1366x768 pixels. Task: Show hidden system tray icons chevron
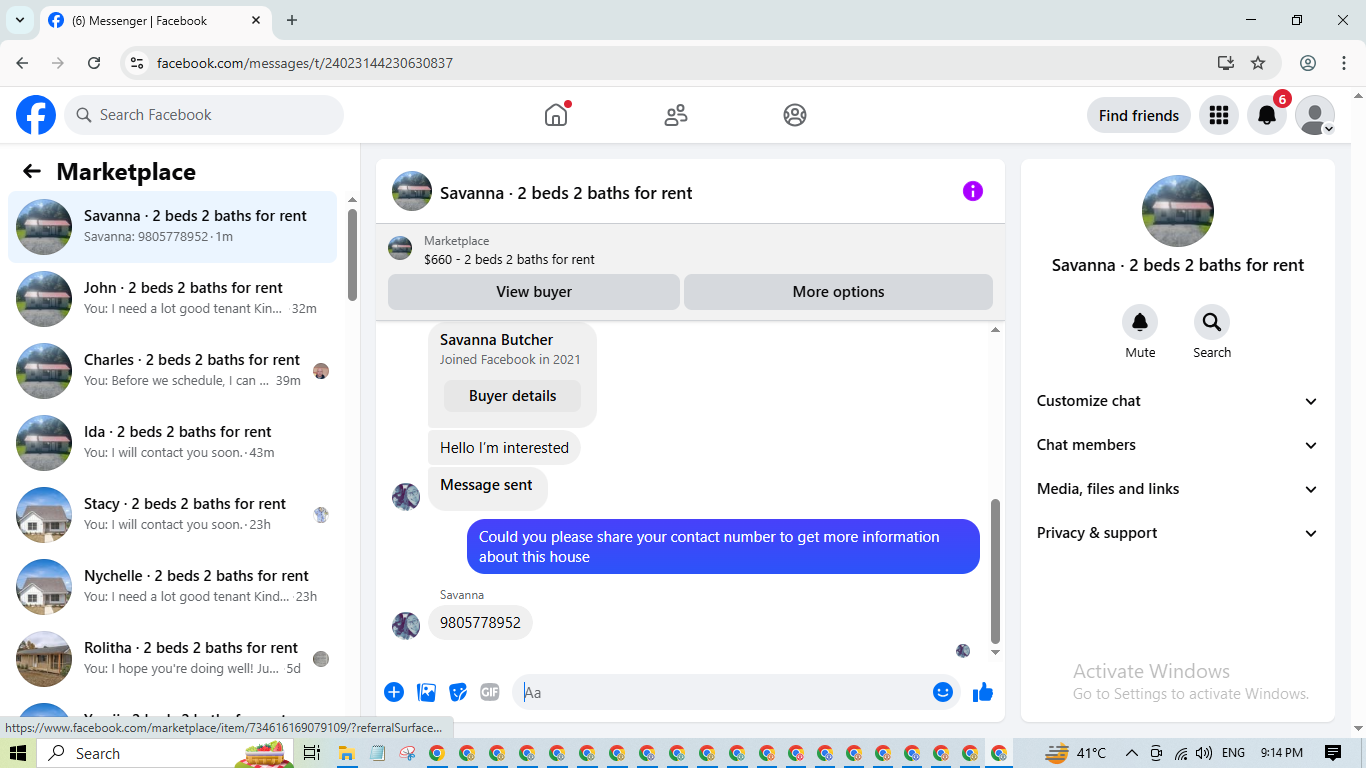(x=1131, y=753)
